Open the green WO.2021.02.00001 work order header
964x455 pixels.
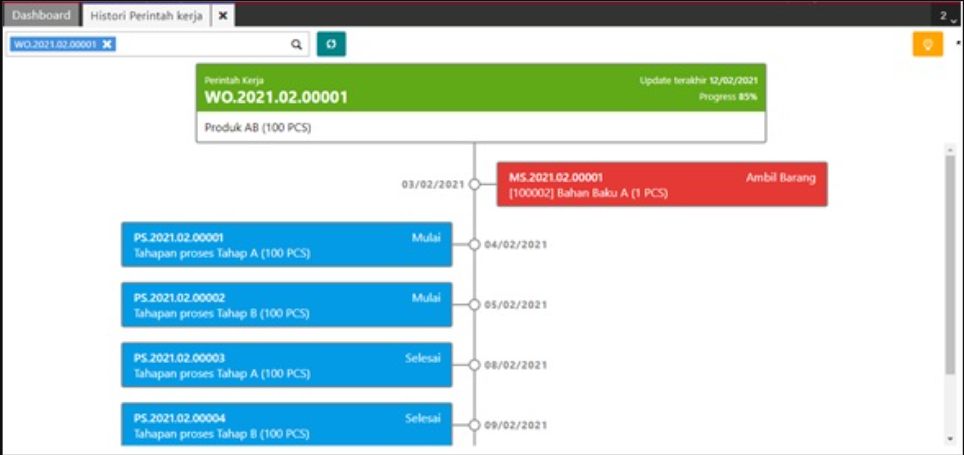point(481,88)
